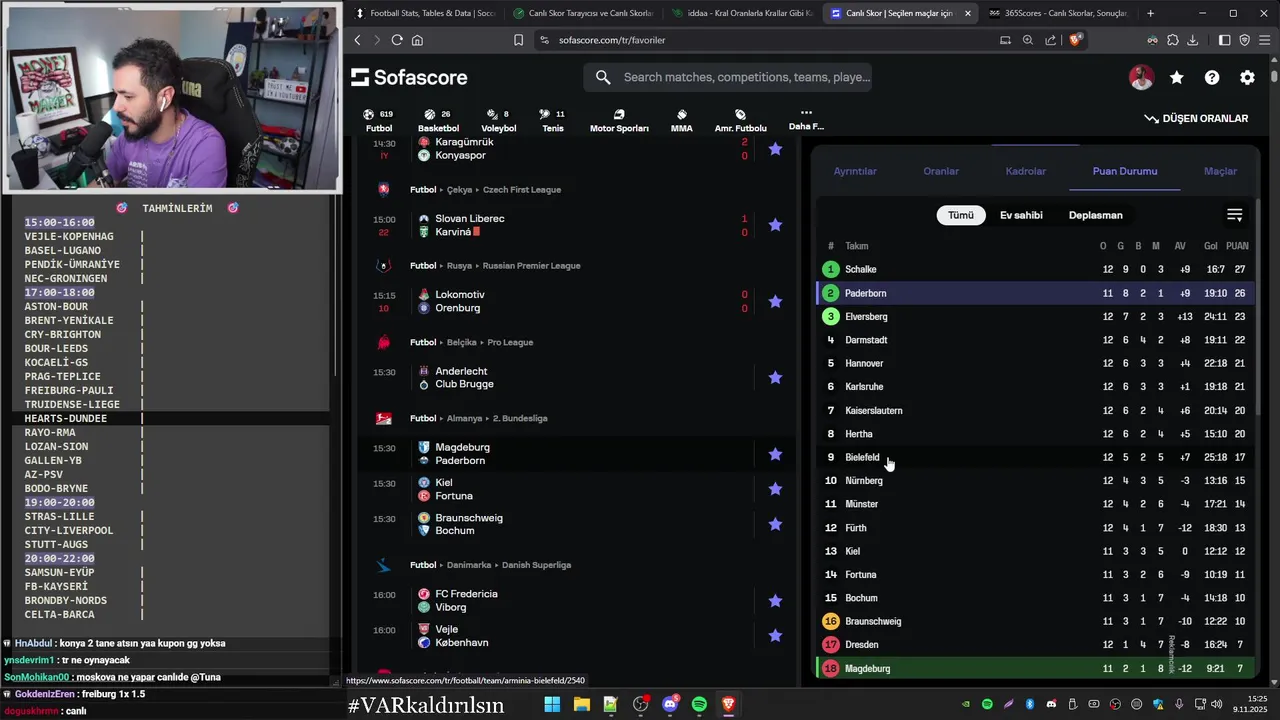This screenshot has width=1280, height=720.
Task: Go to the browser home page
Action: (x=417, y=40)
